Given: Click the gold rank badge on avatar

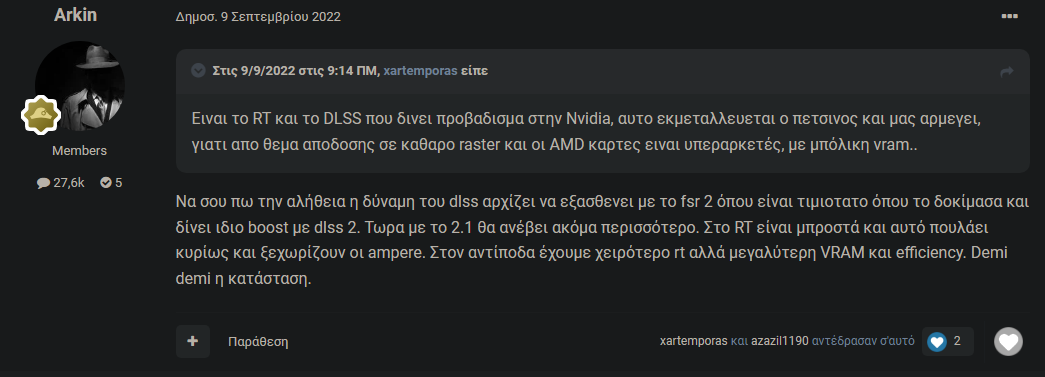Looking at the screenshot, I should pyautogui.click(x=41, y=115).
